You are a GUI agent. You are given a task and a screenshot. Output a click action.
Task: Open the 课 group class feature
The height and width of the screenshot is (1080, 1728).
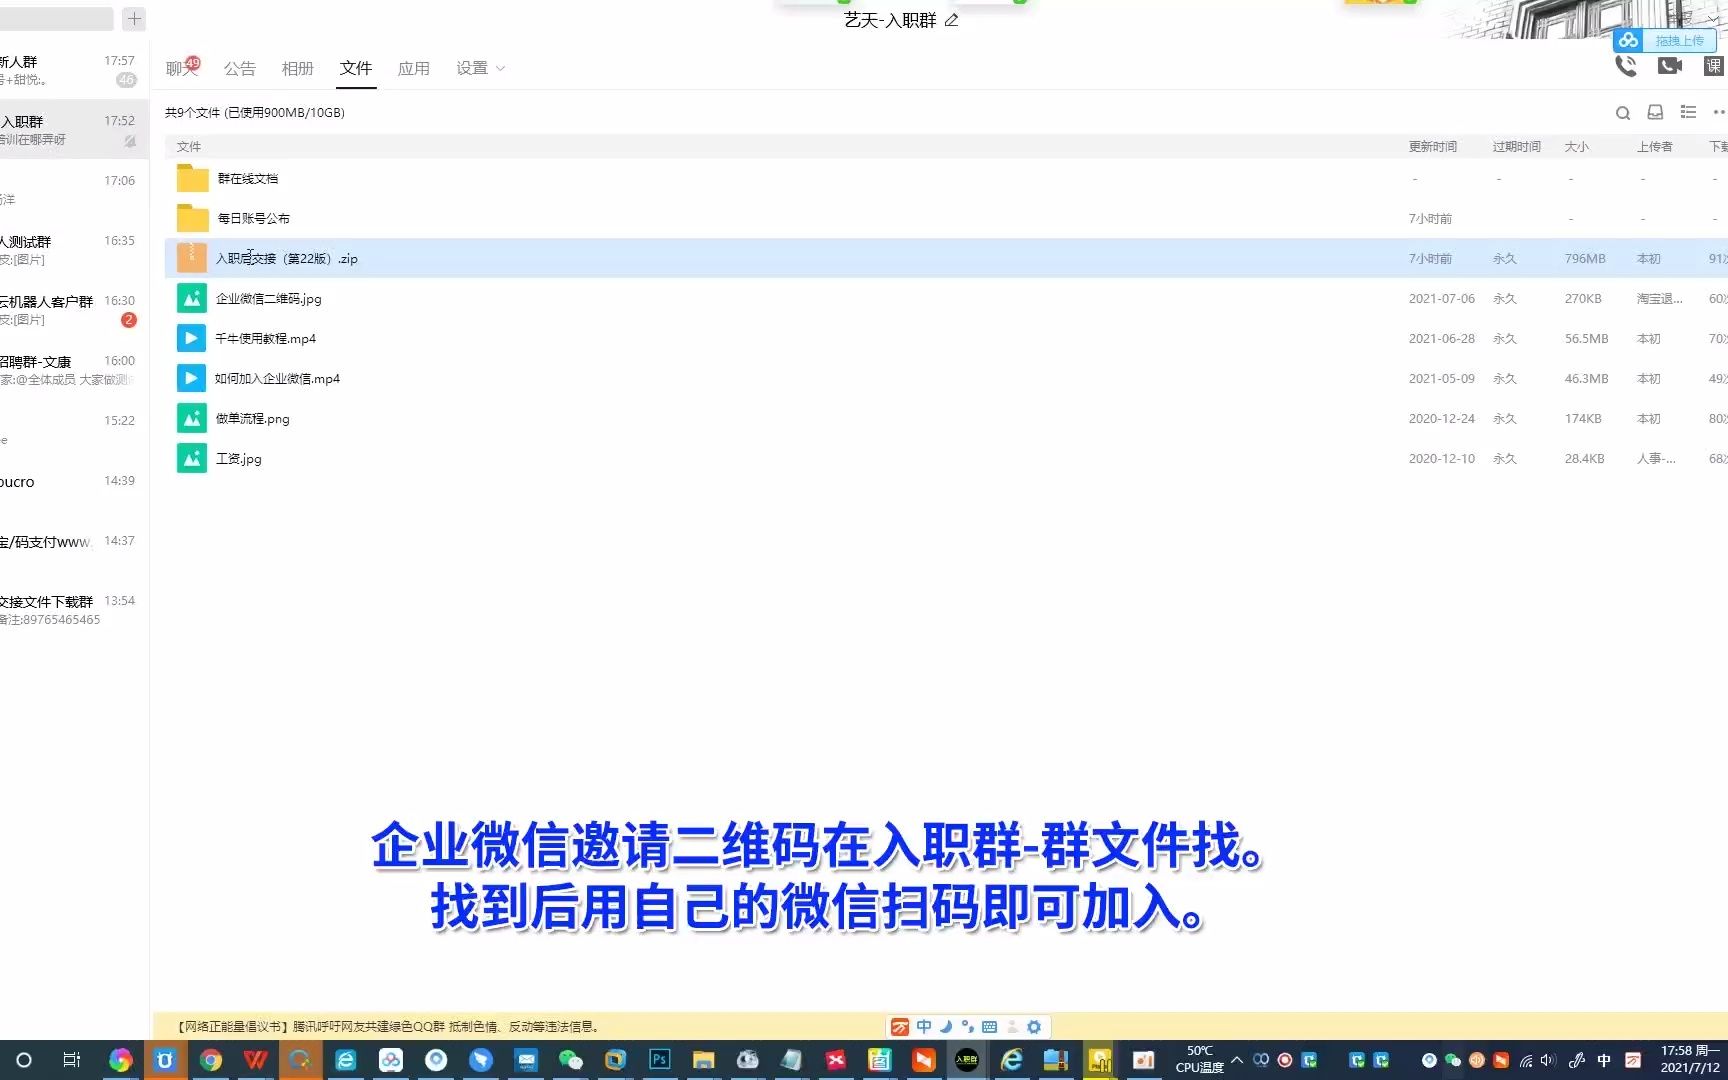pyautogui.click(x=1714, y=65)
